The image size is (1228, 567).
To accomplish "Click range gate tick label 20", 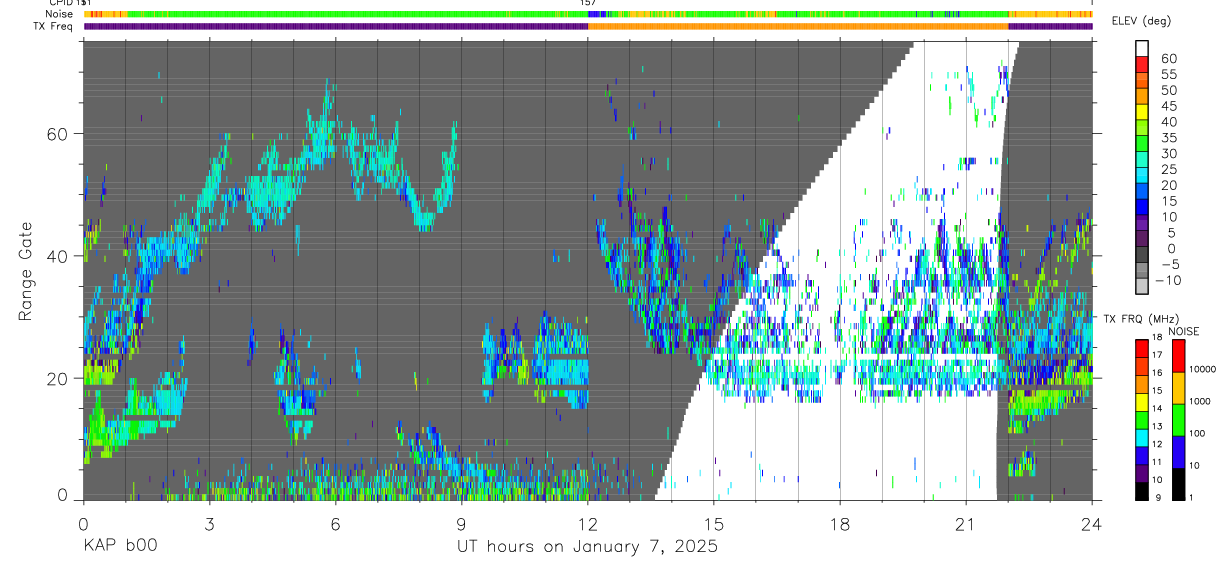I will (x=58, y=378).
